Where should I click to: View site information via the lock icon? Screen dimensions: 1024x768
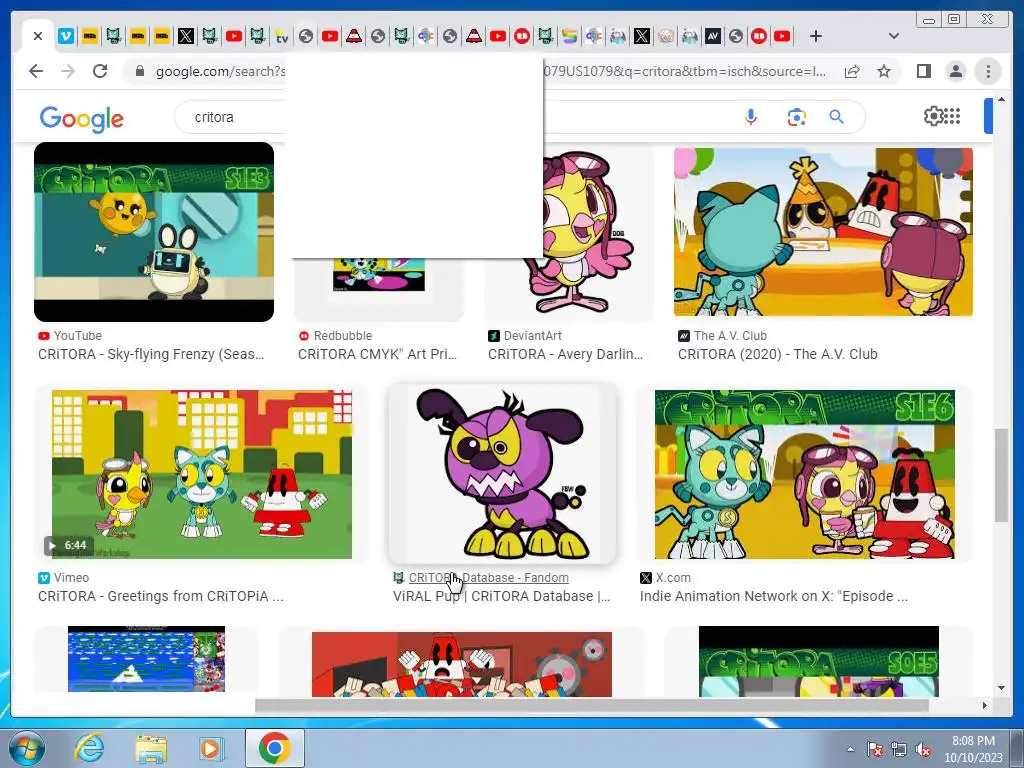(x=139, y=71)
